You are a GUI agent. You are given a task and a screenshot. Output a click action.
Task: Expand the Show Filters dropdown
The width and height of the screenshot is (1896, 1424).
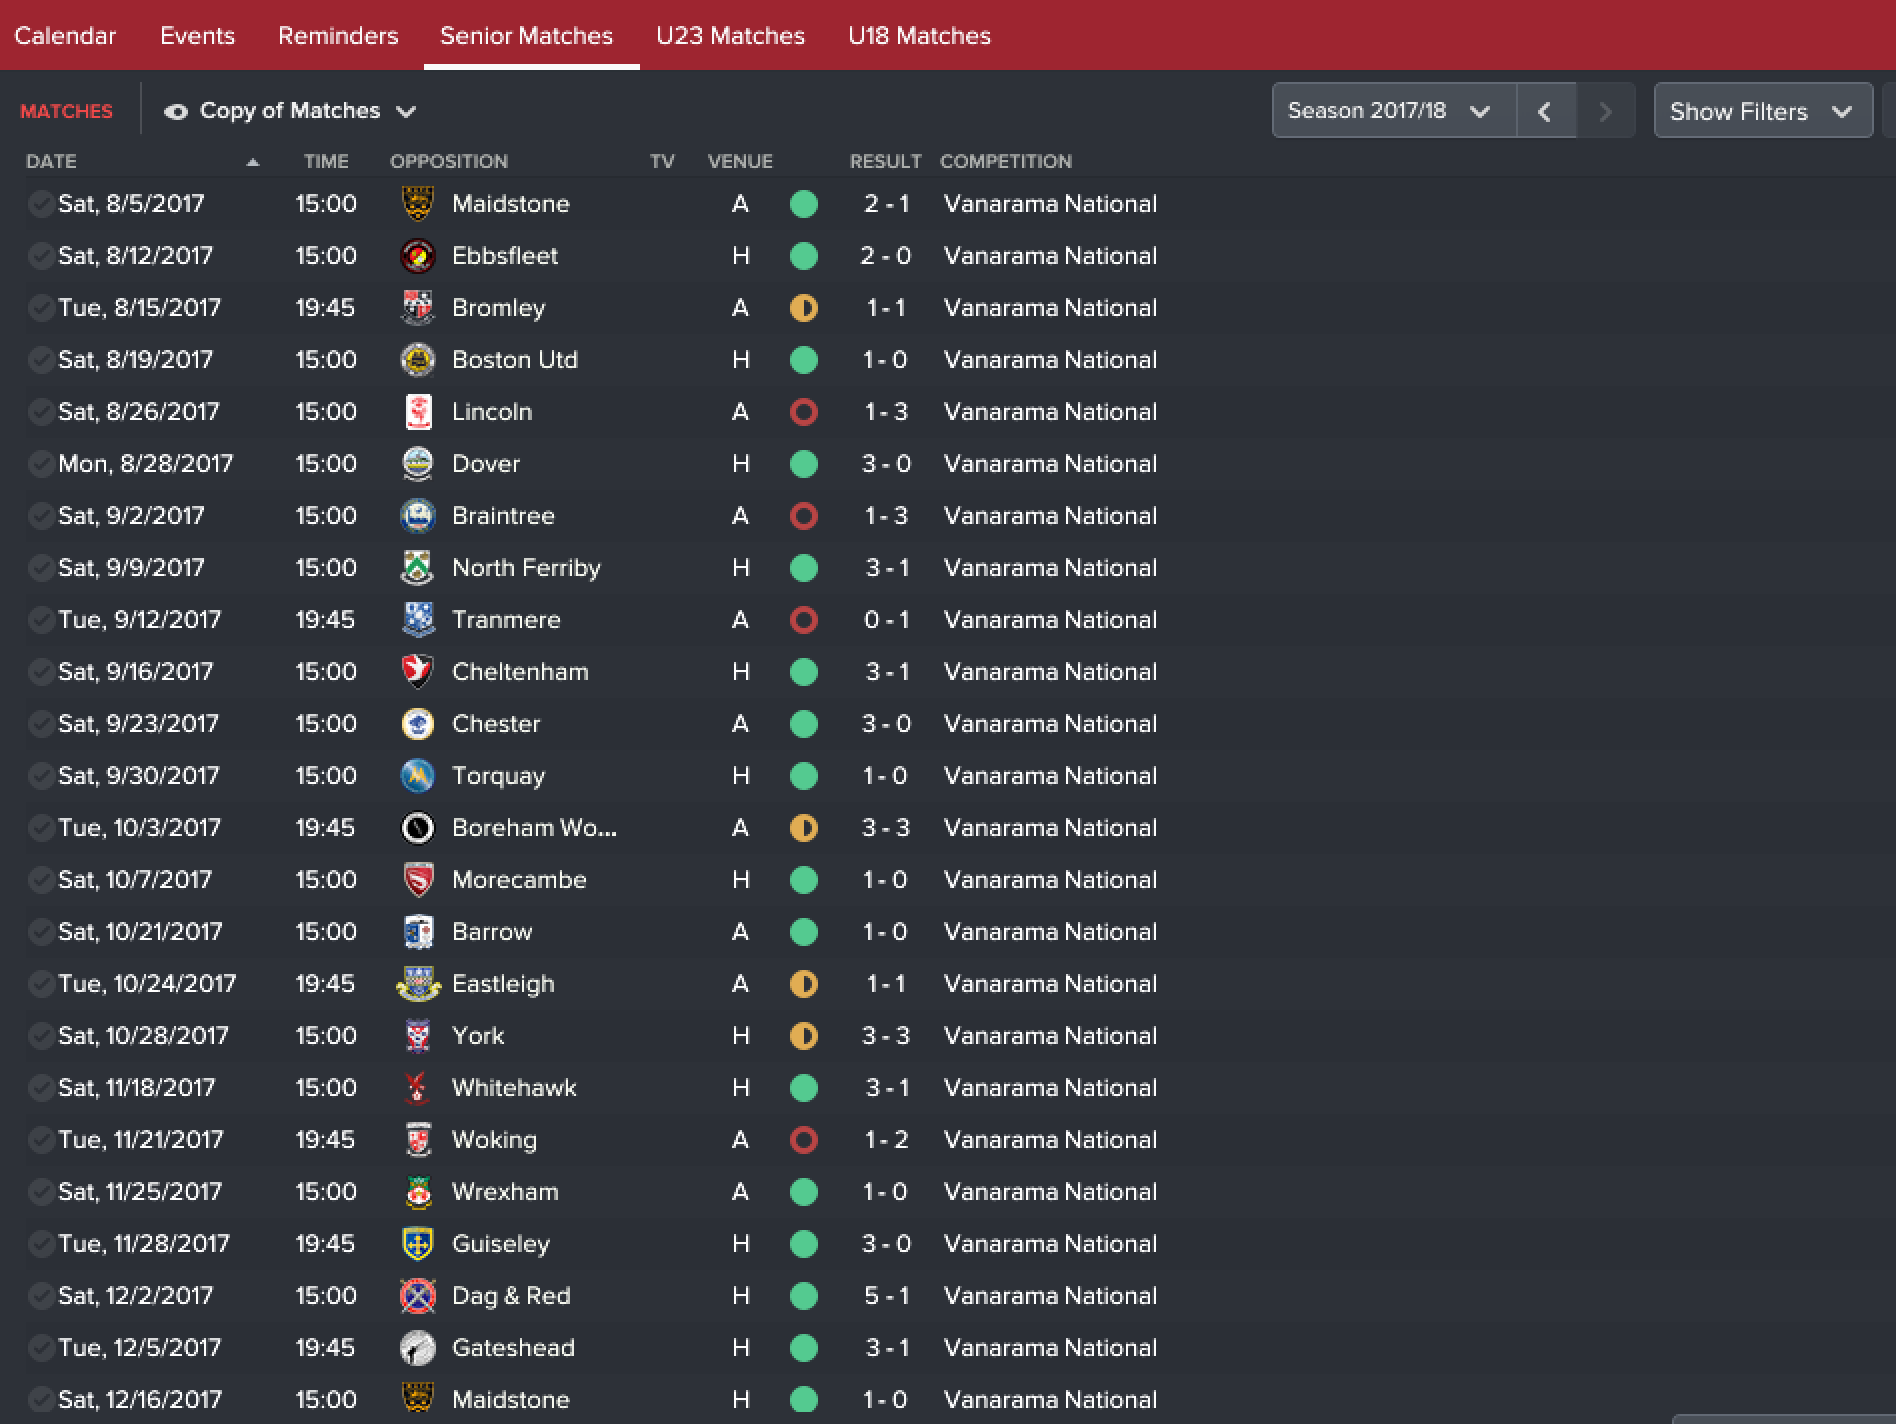pyautogui.click(x=1763, y=110)
